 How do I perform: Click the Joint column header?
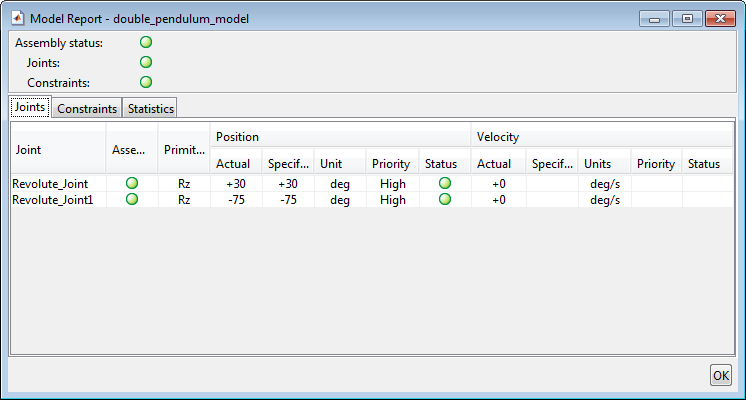tap(58, 150)
